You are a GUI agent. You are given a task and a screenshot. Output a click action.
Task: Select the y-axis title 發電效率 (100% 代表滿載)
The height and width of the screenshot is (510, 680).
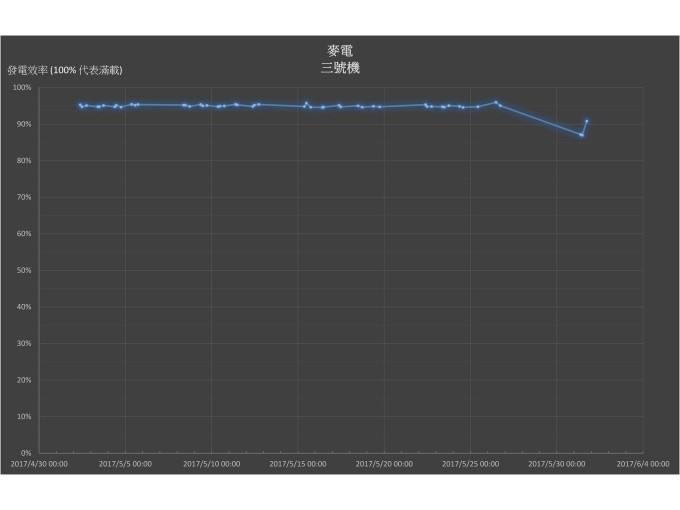[x=65, y=70]
